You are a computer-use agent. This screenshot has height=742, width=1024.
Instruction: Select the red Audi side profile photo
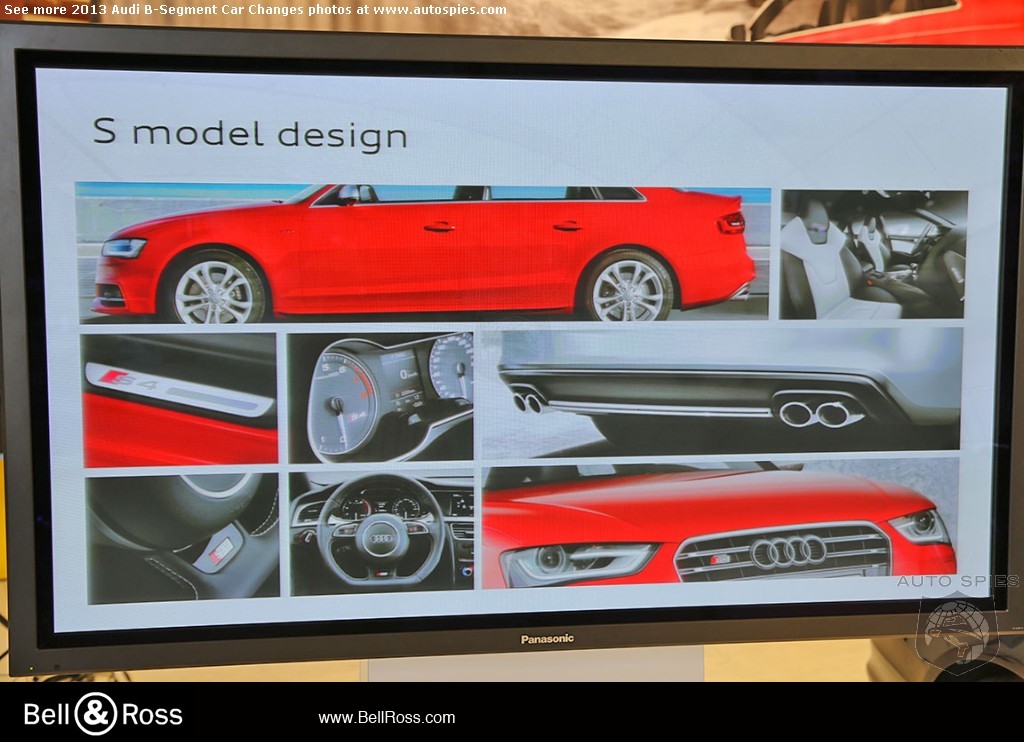[x=423, y=253]
